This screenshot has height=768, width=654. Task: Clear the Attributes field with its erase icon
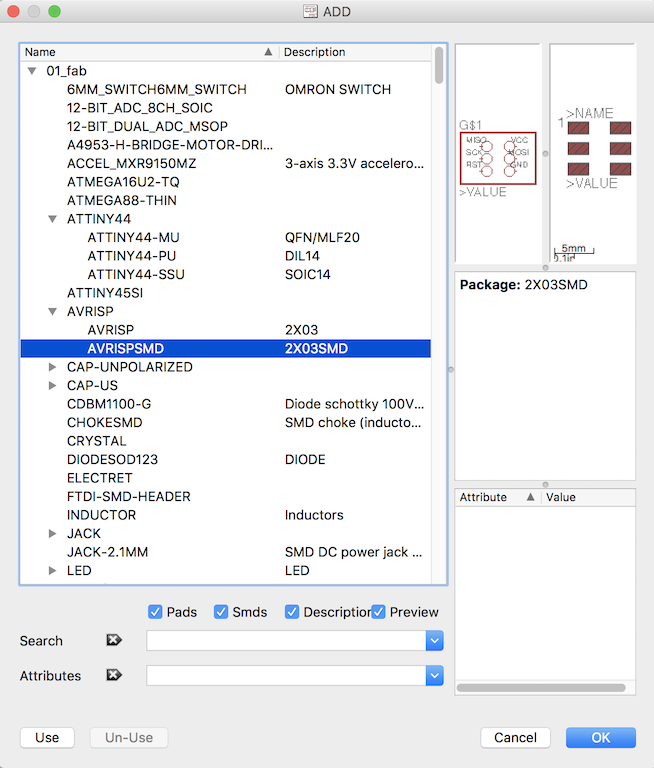point(114,675)
